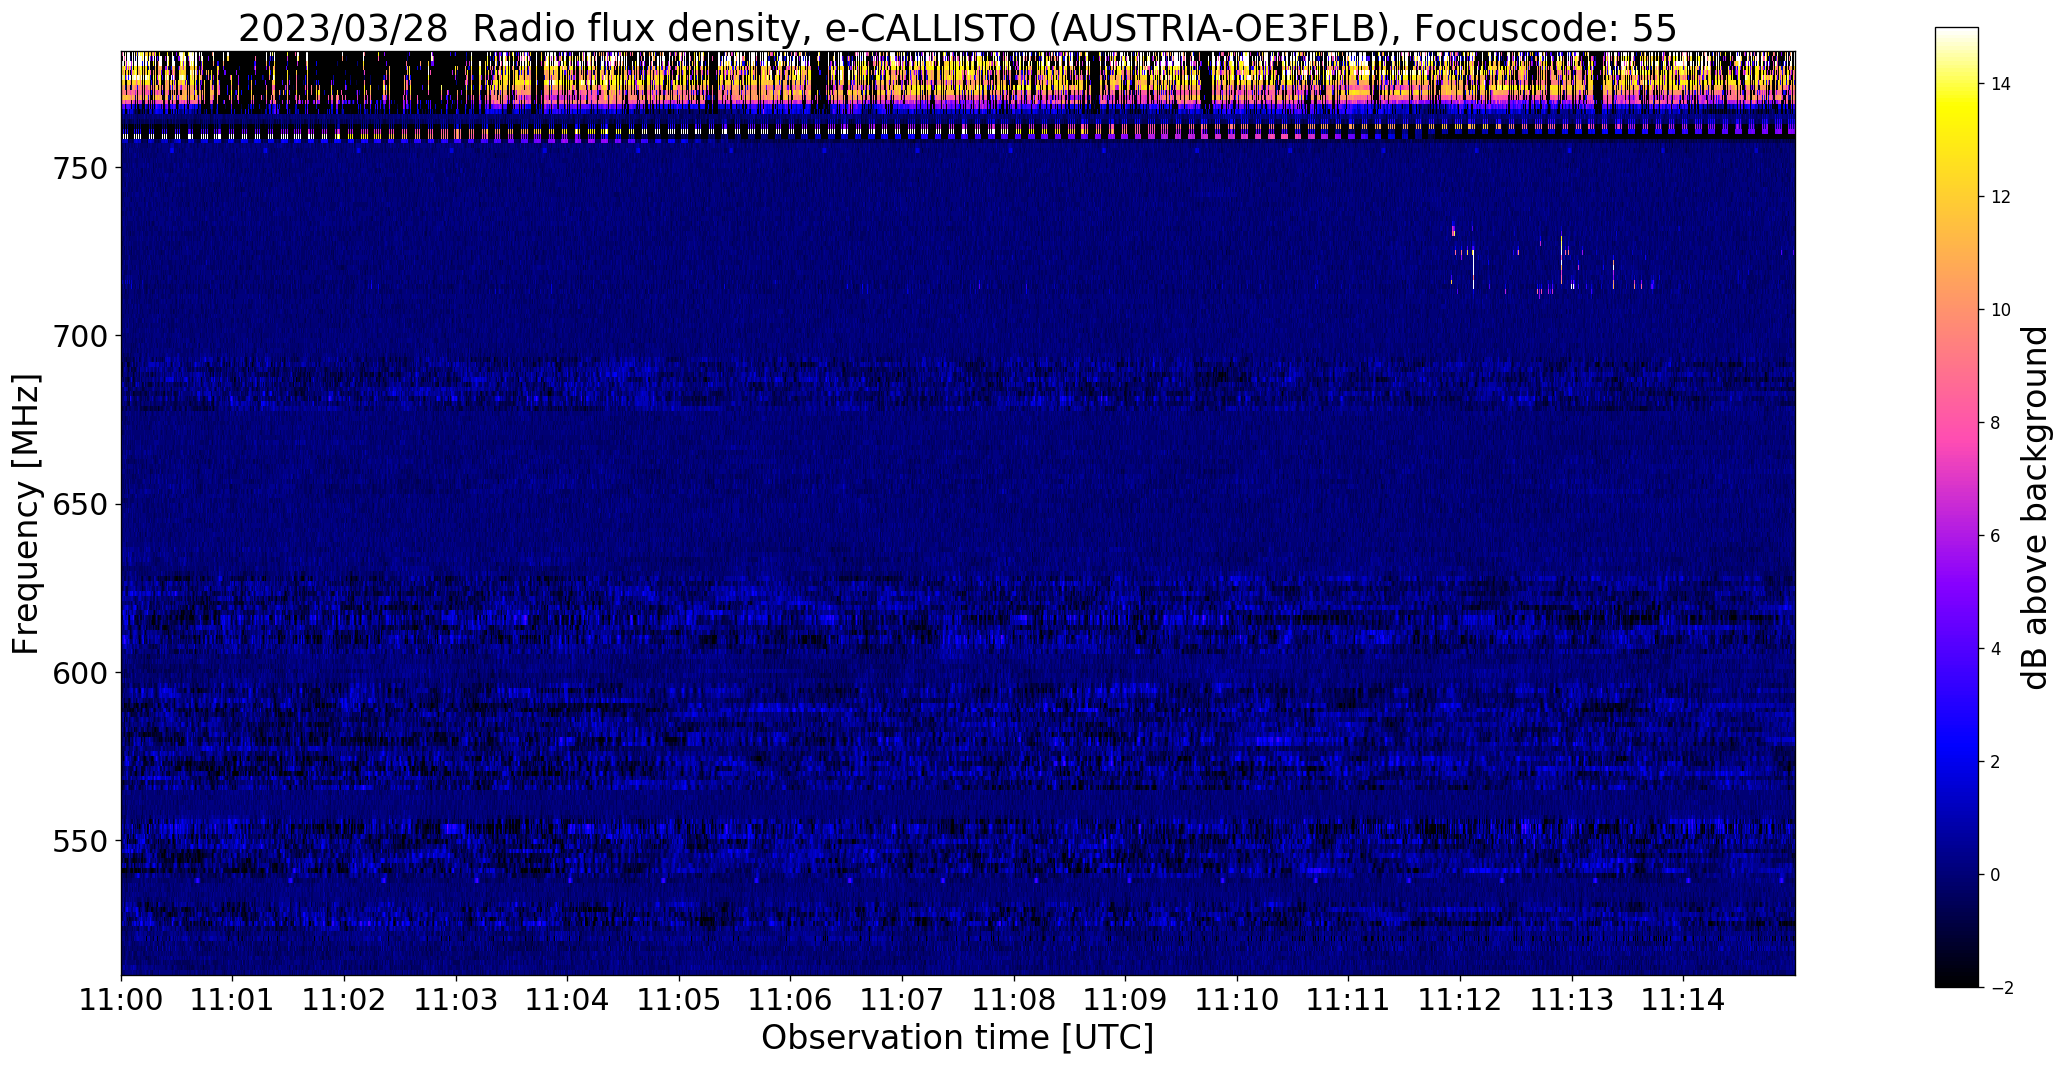Image resolution: width=2066 pixels, height=1067 pixels.
Task: Click the 'Frequency [MHz]' y-axis label
Action: 26,514
